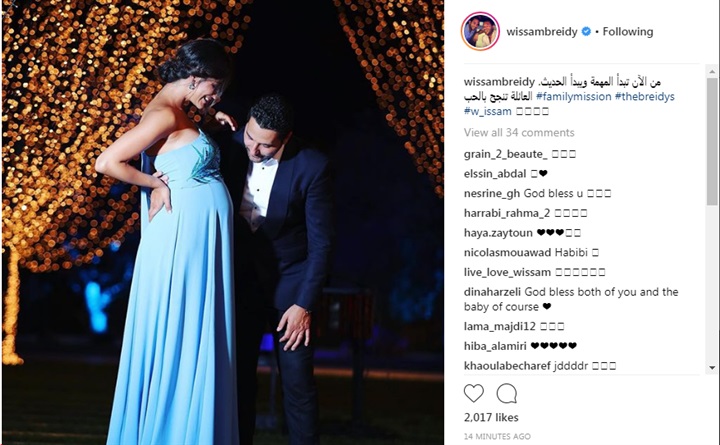Open hiba_alamiri commenter profile
Image resolution: width=720 pixels, height=445 pixels.
[x=495, y=346]
